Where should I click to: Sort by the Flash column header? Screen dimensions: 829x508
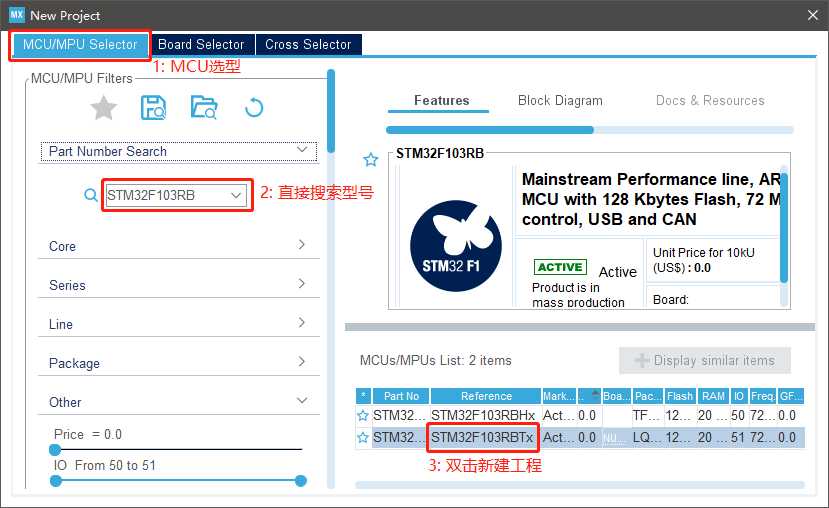(x=680, y=396)
